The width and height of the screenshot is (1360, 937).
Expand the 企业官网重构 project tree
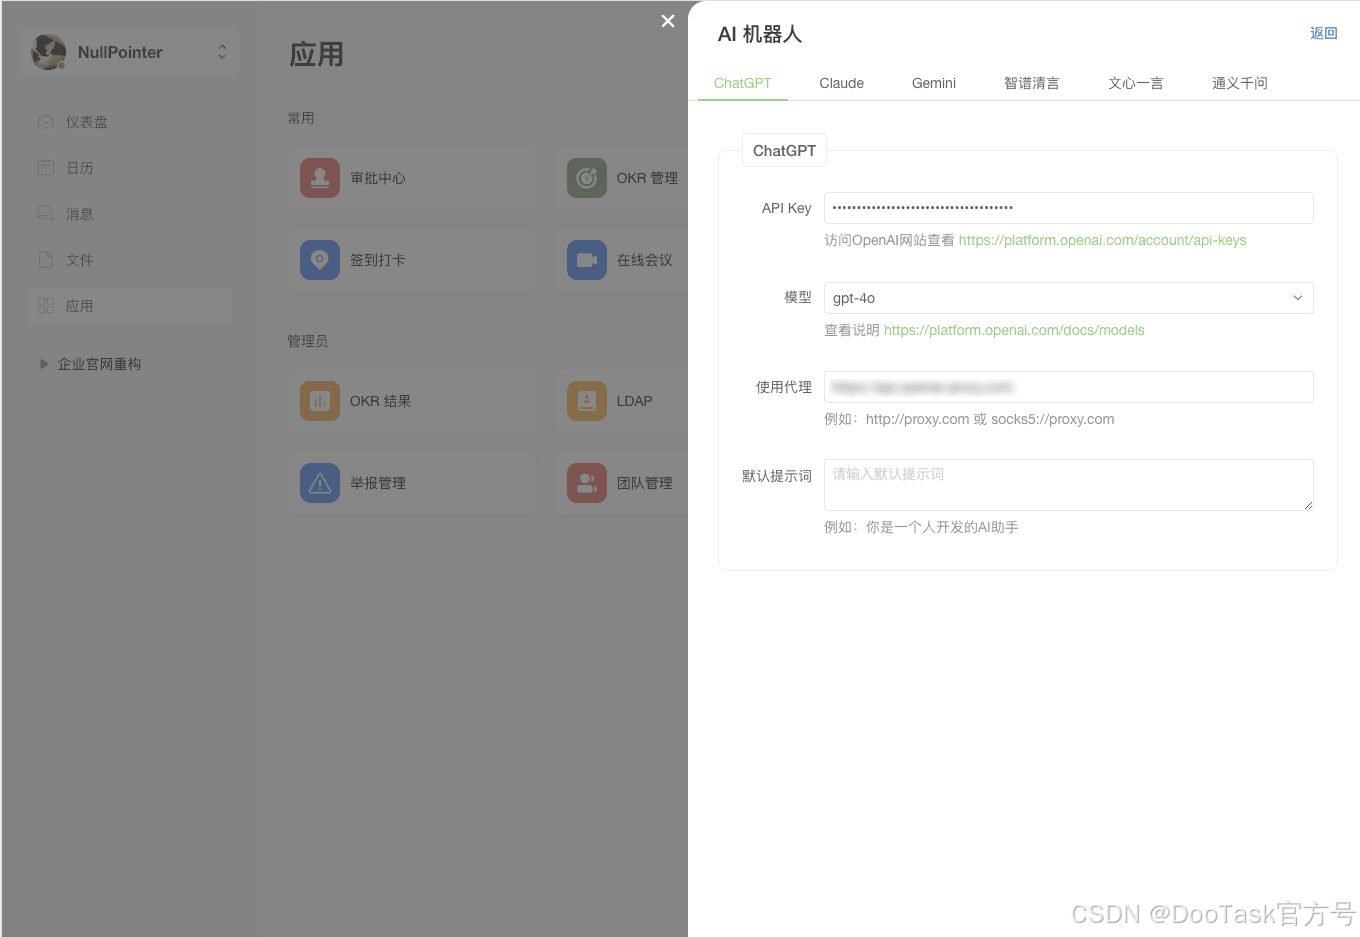pyautogui.click(x=43, y=364)
